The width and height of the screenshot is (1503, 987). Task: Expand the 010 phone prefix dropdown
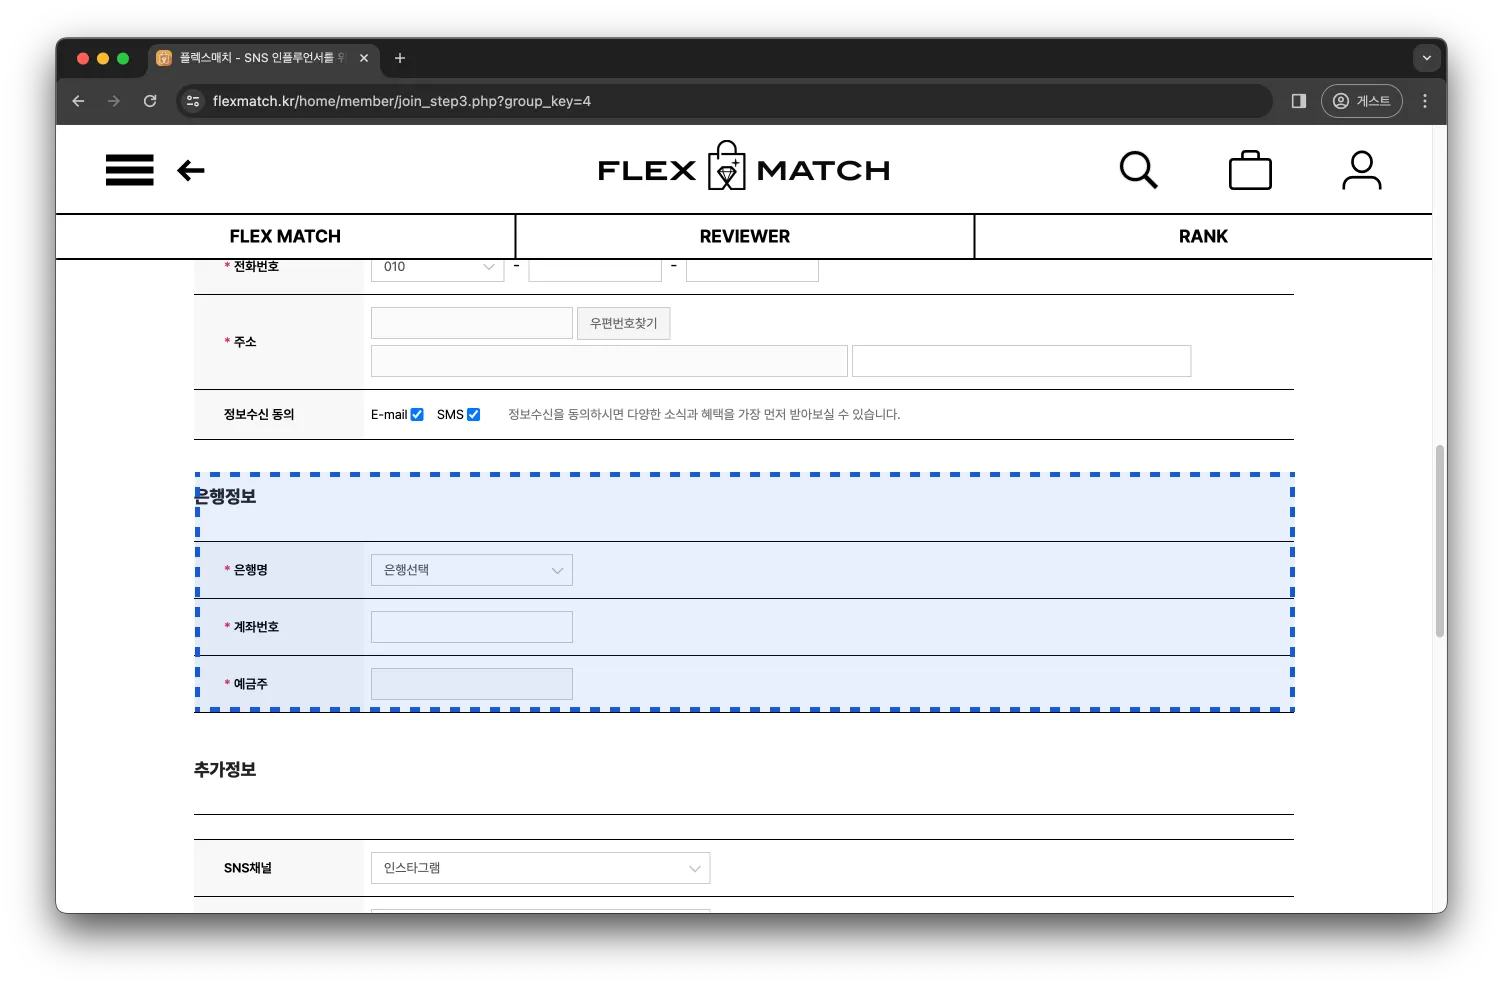[x=438, y=267]
